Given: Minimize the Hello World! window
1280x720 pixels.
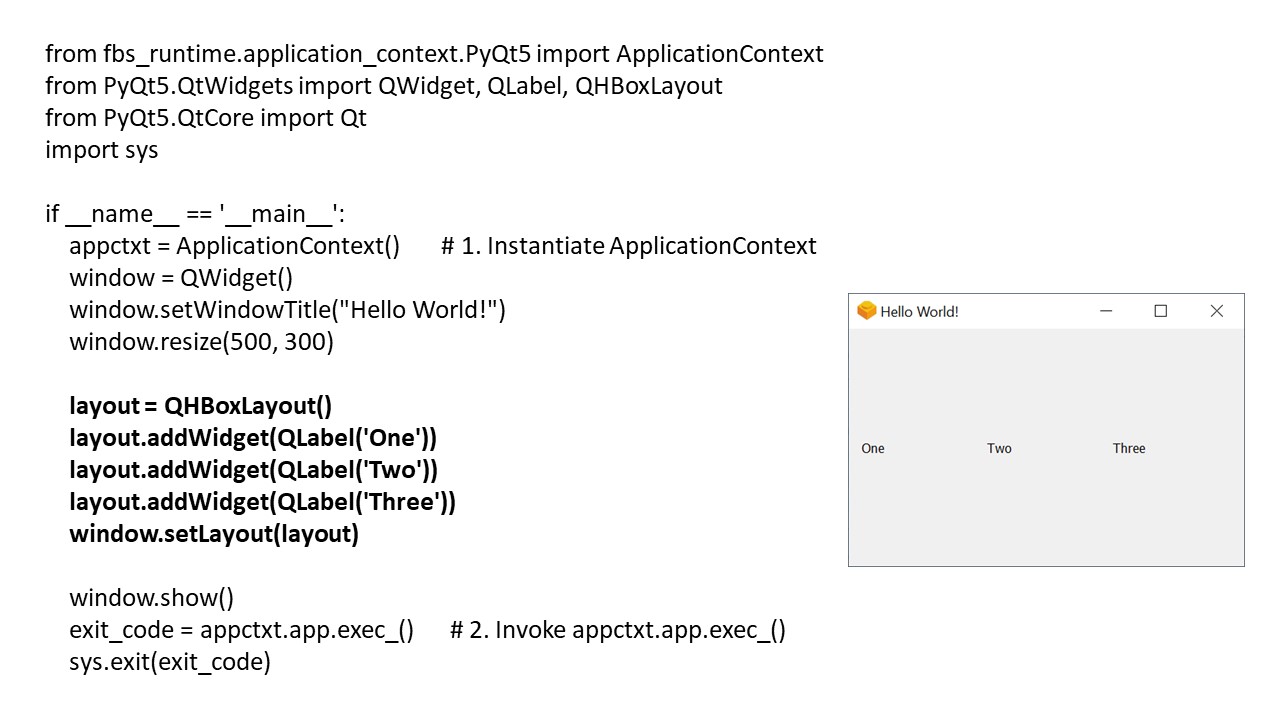Looking at the screenshot, I should pos(1106,311).
